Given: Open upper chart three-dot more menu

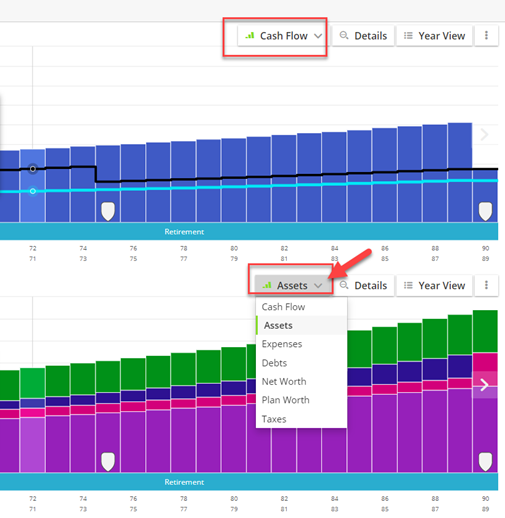Looking at the screenshot, I should click(486, 35).
